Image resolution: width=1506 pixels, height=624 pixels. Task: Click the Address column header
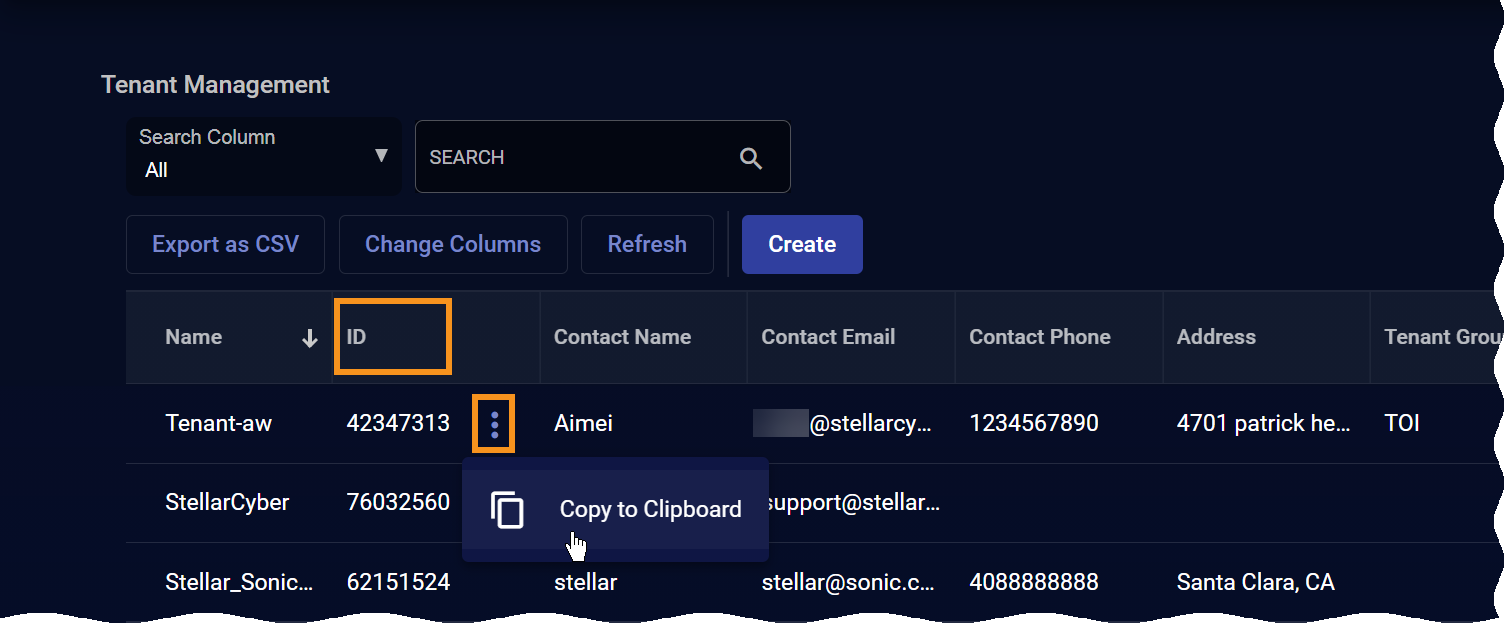[x=1216, y=338]
